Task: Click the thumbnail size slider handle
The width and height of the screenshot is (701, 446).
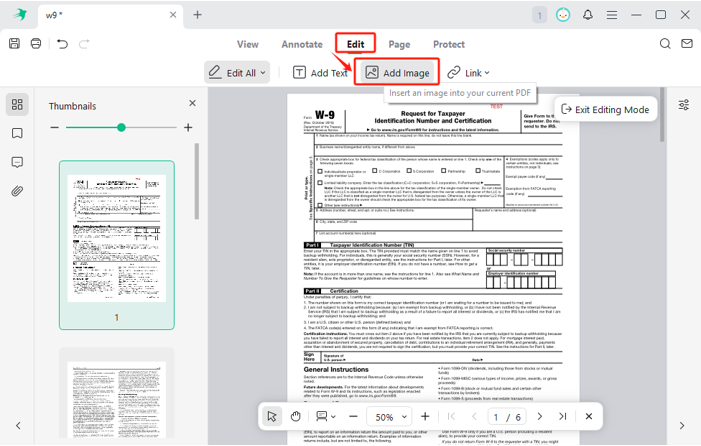Action: point(121,127)
